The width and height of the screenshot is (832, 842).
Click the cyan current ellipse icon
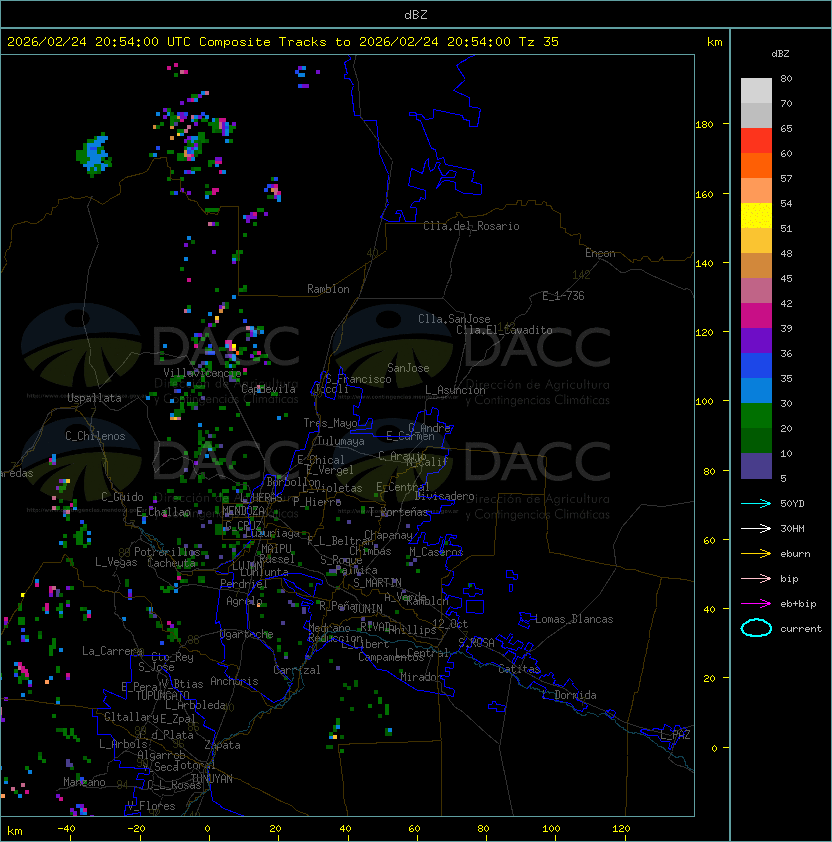click(756, 628)
